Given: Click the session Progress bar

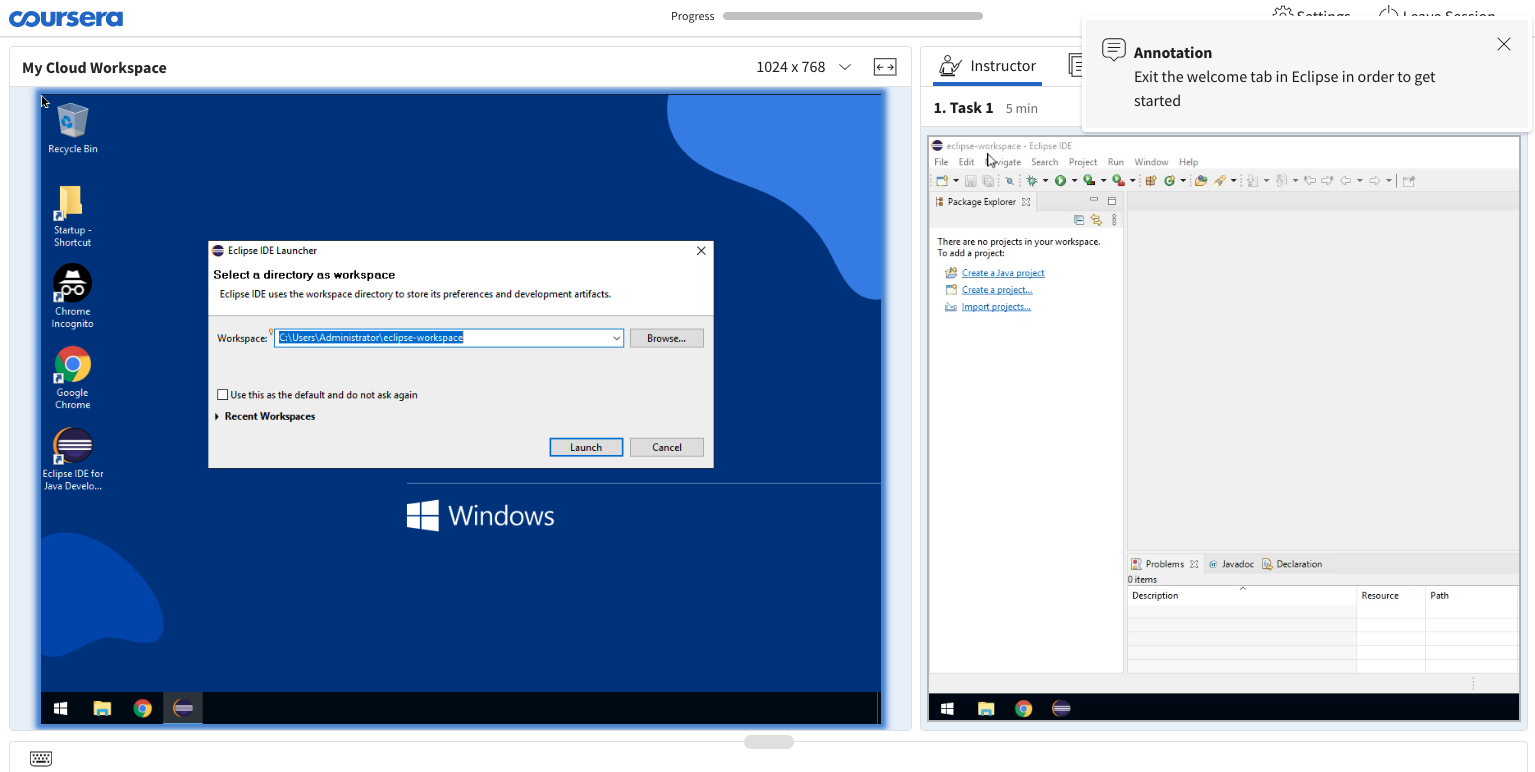Looking at the screenshot, I should click(x=853, y=16).
